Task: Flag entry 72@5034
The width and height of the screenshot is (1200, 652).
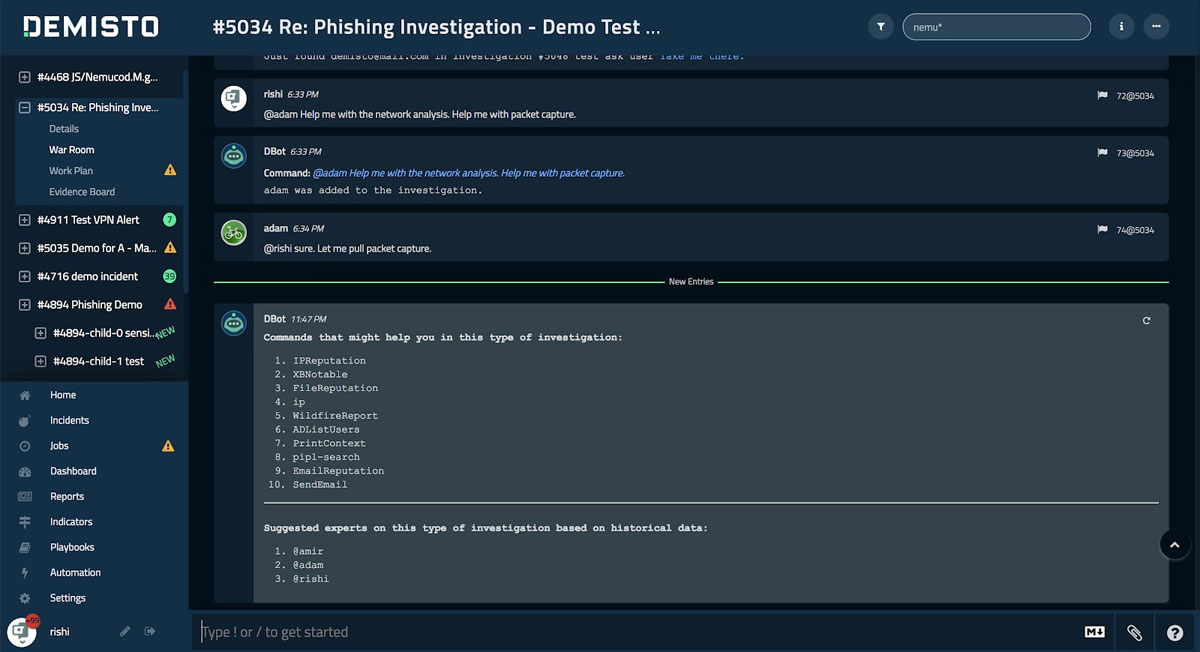Action: (x=1102, y=96)
